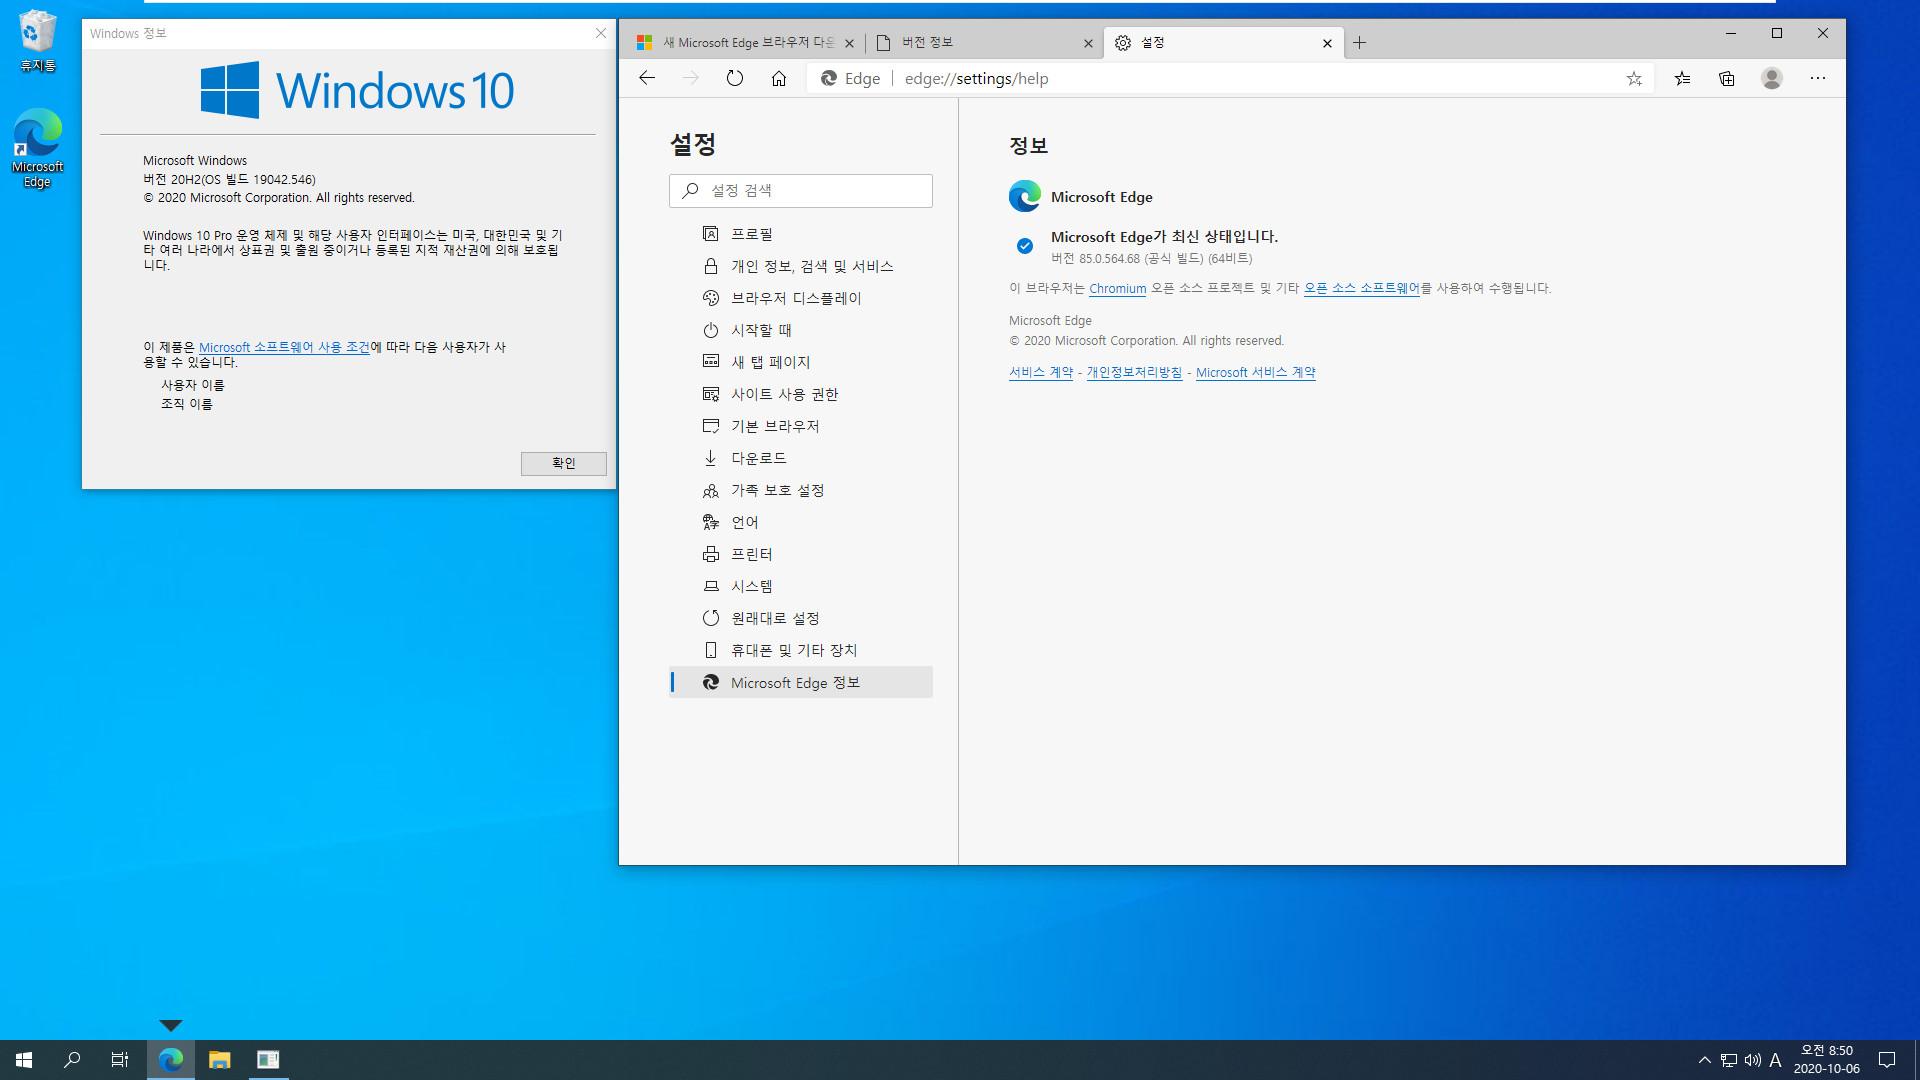Open a new tab with plus button

1359,43
